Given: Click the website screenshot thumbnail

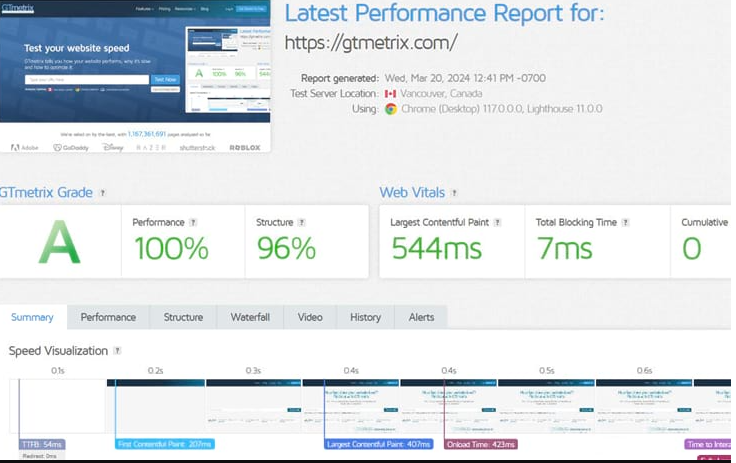Looking at the screenshot, I should coord(135,75).
